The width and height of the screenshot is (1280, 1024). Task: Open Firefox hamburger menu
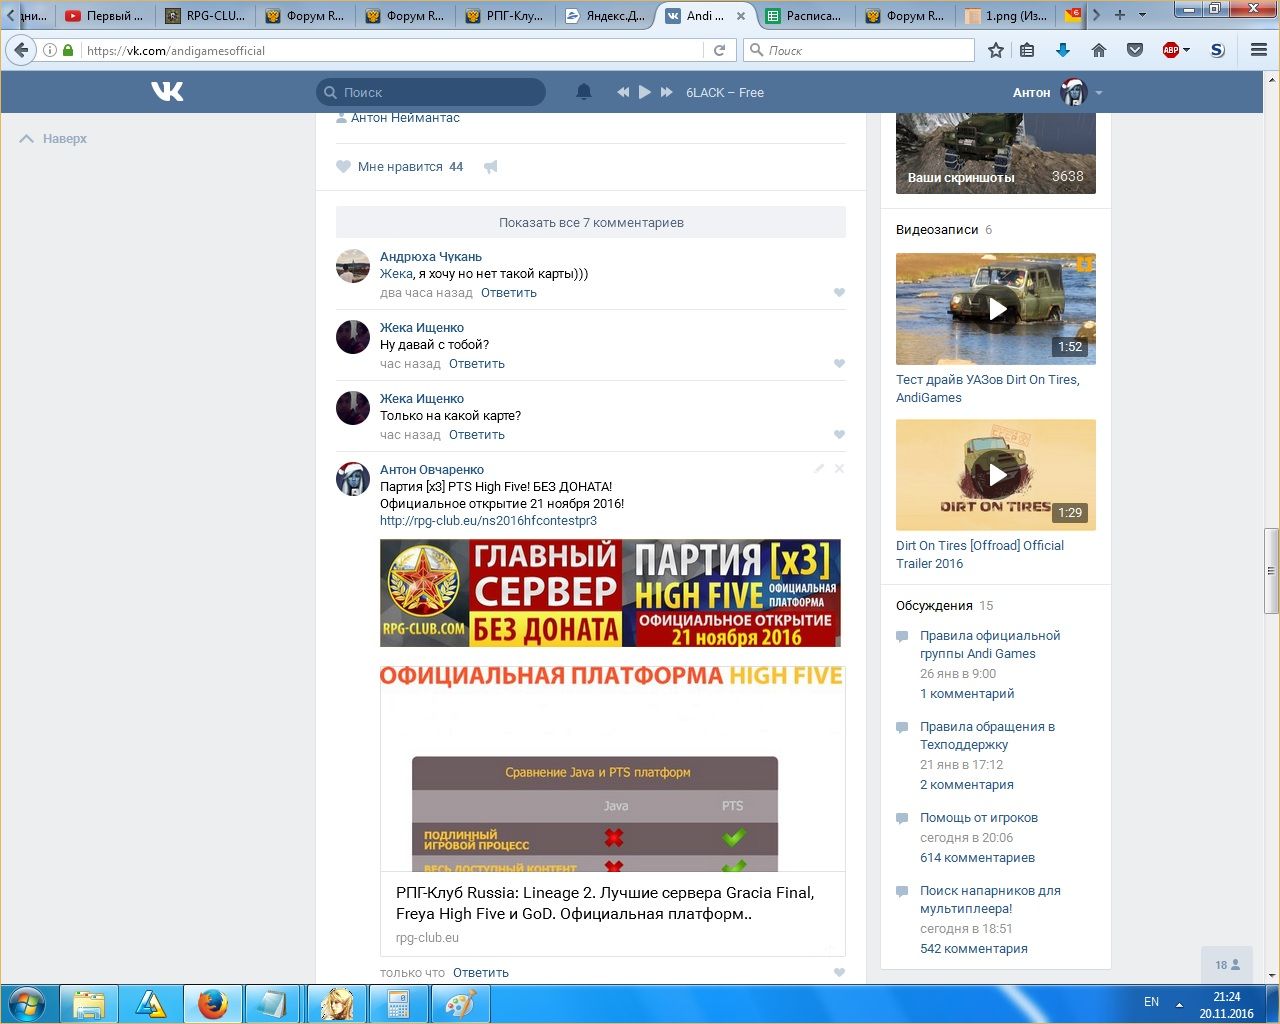point(1259,50)
